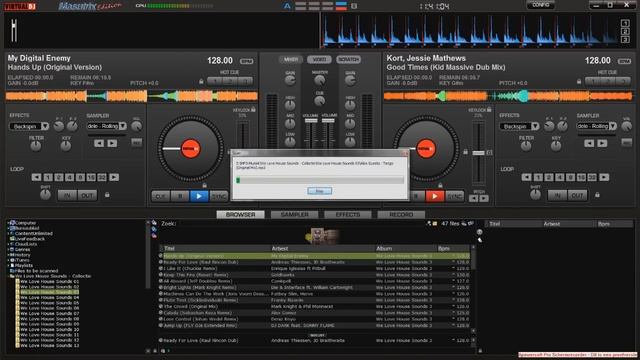This screenshot has width=640, height=360.
Task: Click the right deck BPM tap button
Action: (624, 61)
